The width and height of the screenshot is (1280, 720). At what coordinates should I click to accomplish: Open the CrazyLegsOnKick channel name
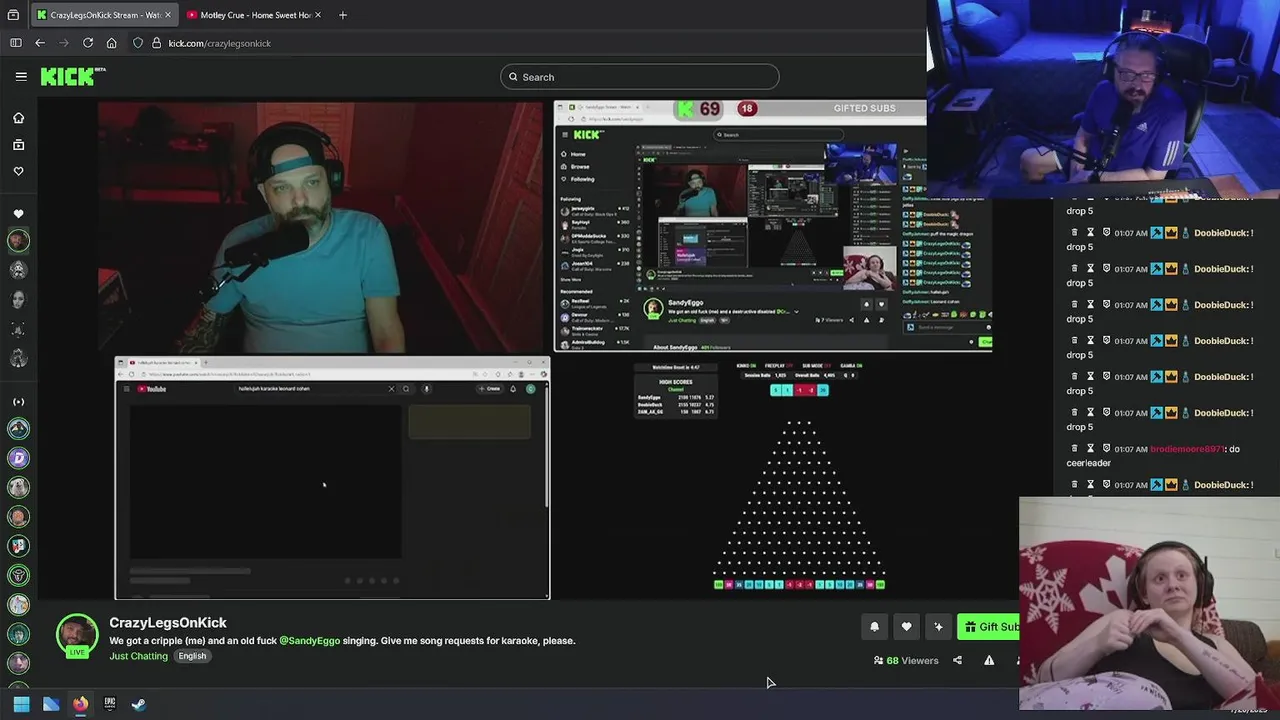[168, 622]
